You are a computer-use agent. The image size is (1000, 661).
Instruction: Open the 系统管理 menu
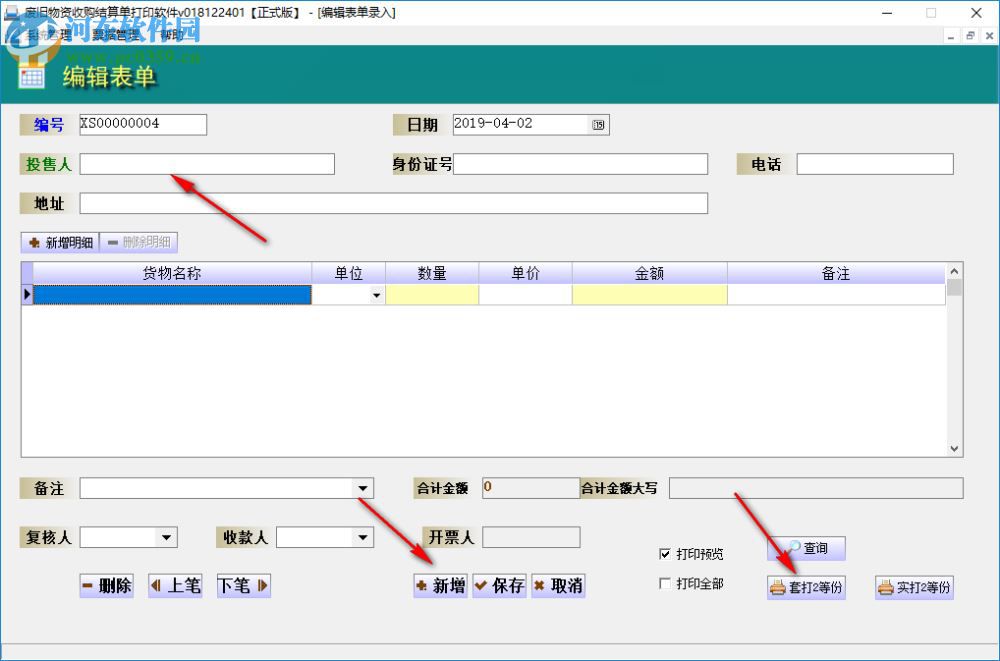(50, 35)
